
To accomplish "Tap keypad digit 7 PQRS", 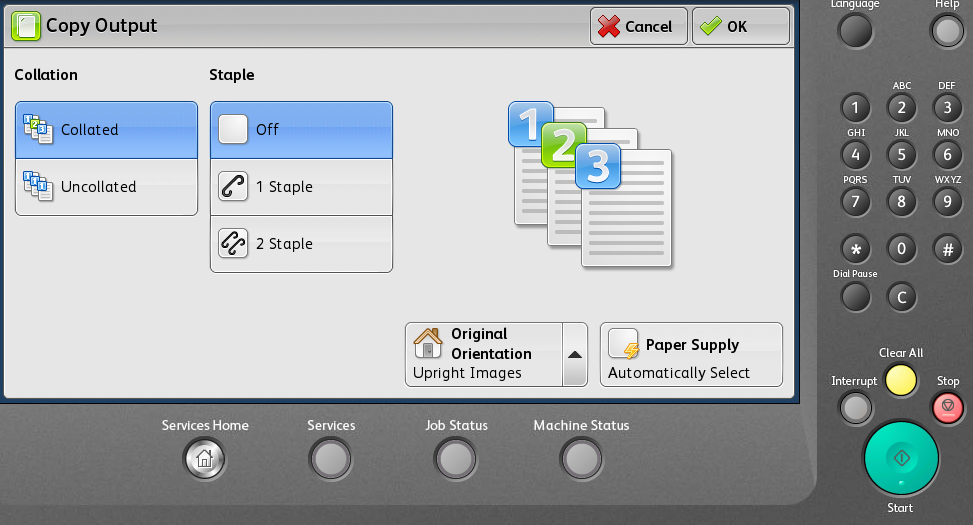I will [x=855, y=202].
